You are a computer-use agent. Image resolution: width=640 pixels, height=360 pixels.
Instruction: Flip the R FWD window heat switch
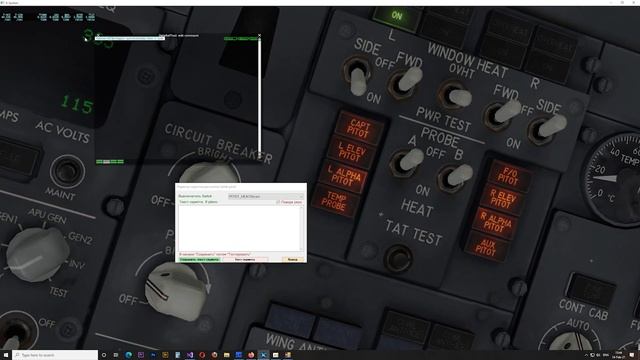point(502,114)
